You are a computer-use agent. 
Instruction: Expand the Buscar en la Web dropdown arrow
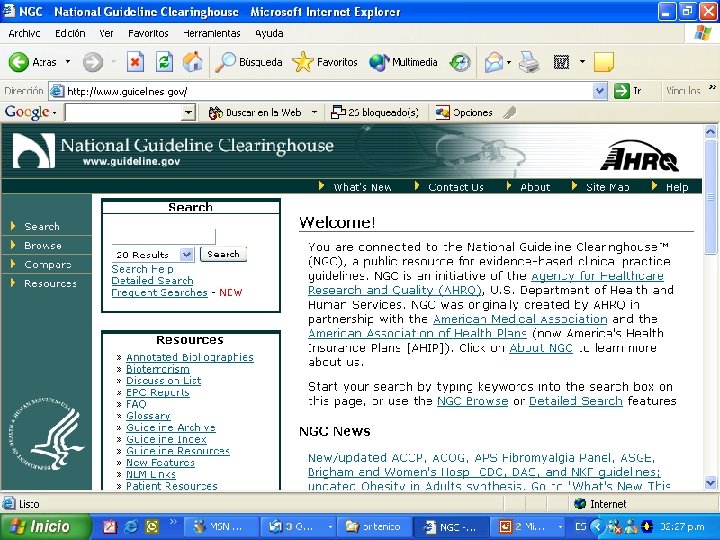point(315,112)
